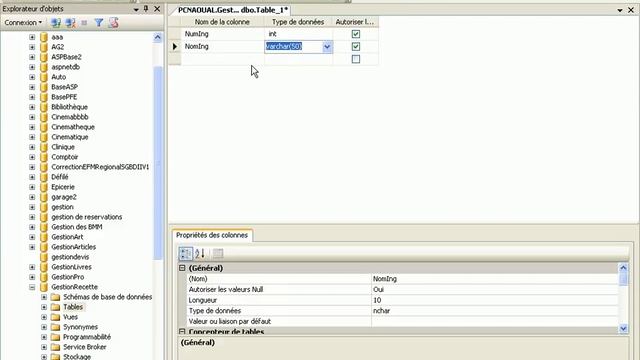Expand the BasePFE database node
Image resolution: width=640 pixels, height=360 pixels.
[32, 97]
